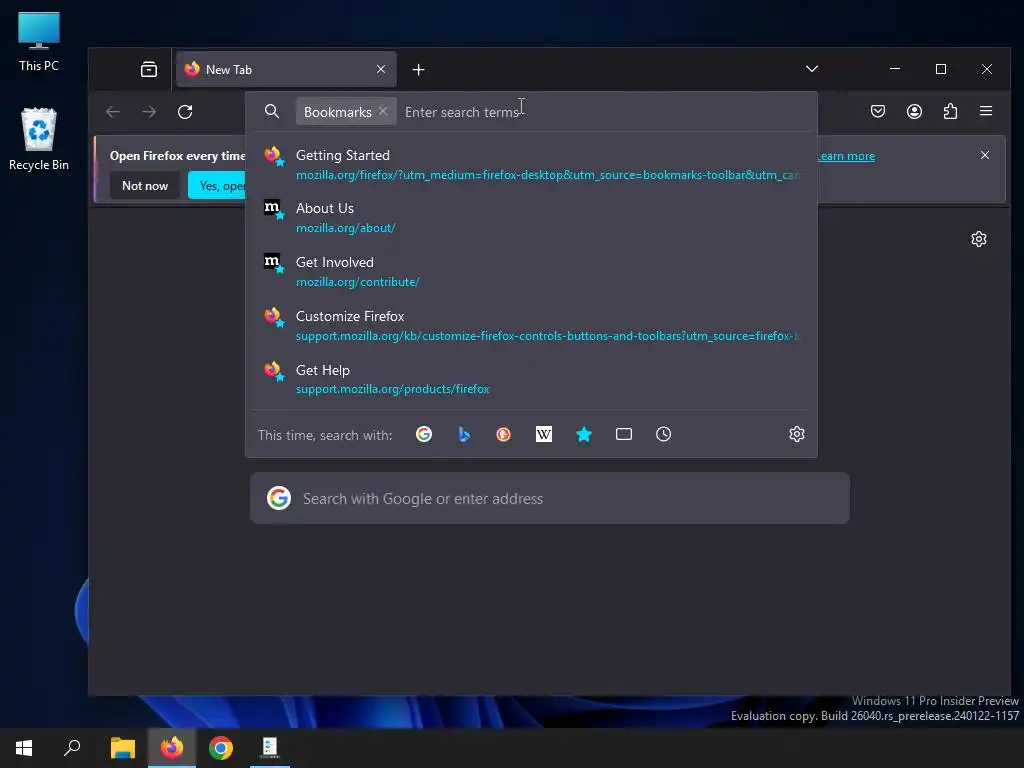Switch to the New Tab tab

(x=286, y=69)
